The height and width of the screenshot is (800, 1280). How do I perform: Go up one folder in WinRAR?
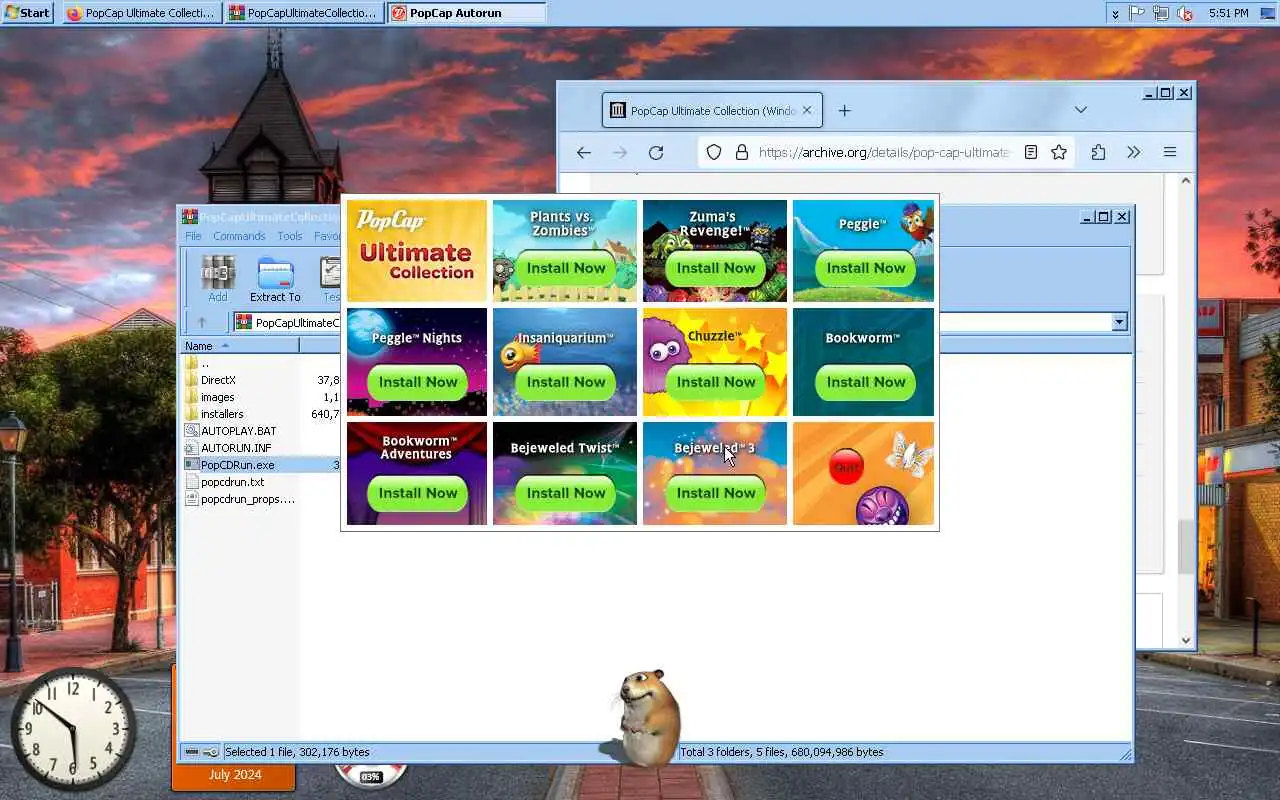pos(201,322)
